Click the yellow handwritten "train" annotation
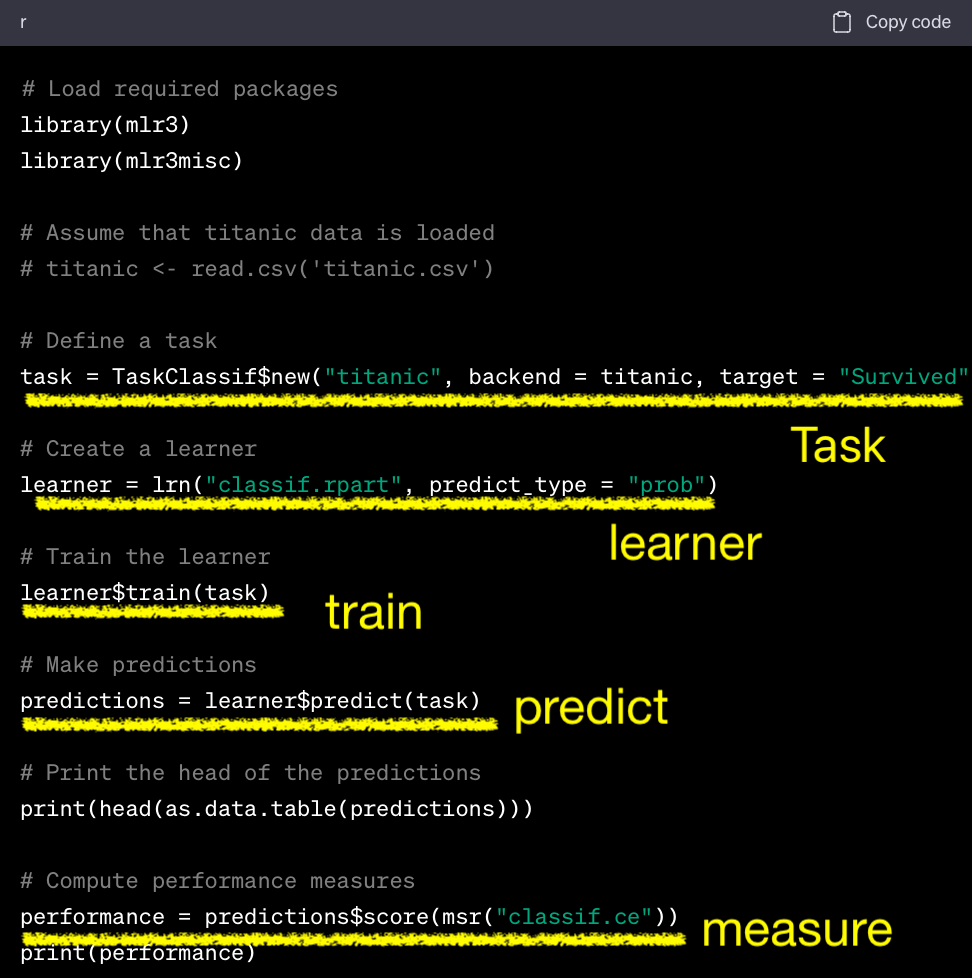 [373, 613]
